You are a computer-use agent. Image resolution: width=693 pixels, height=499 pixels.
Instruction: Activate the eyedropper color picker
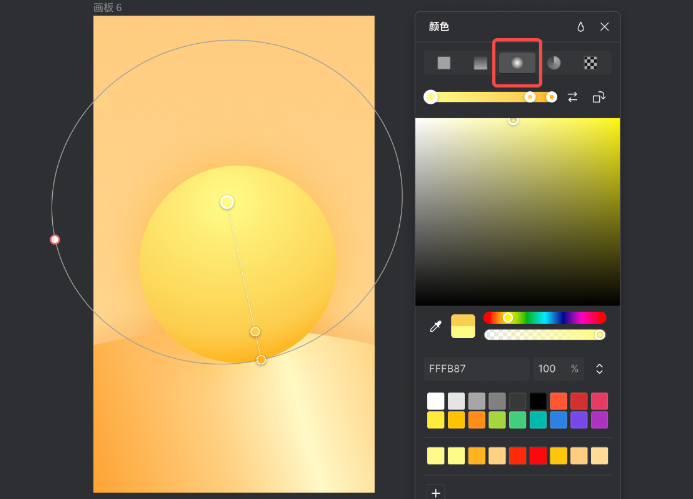(x=435, y=326)
